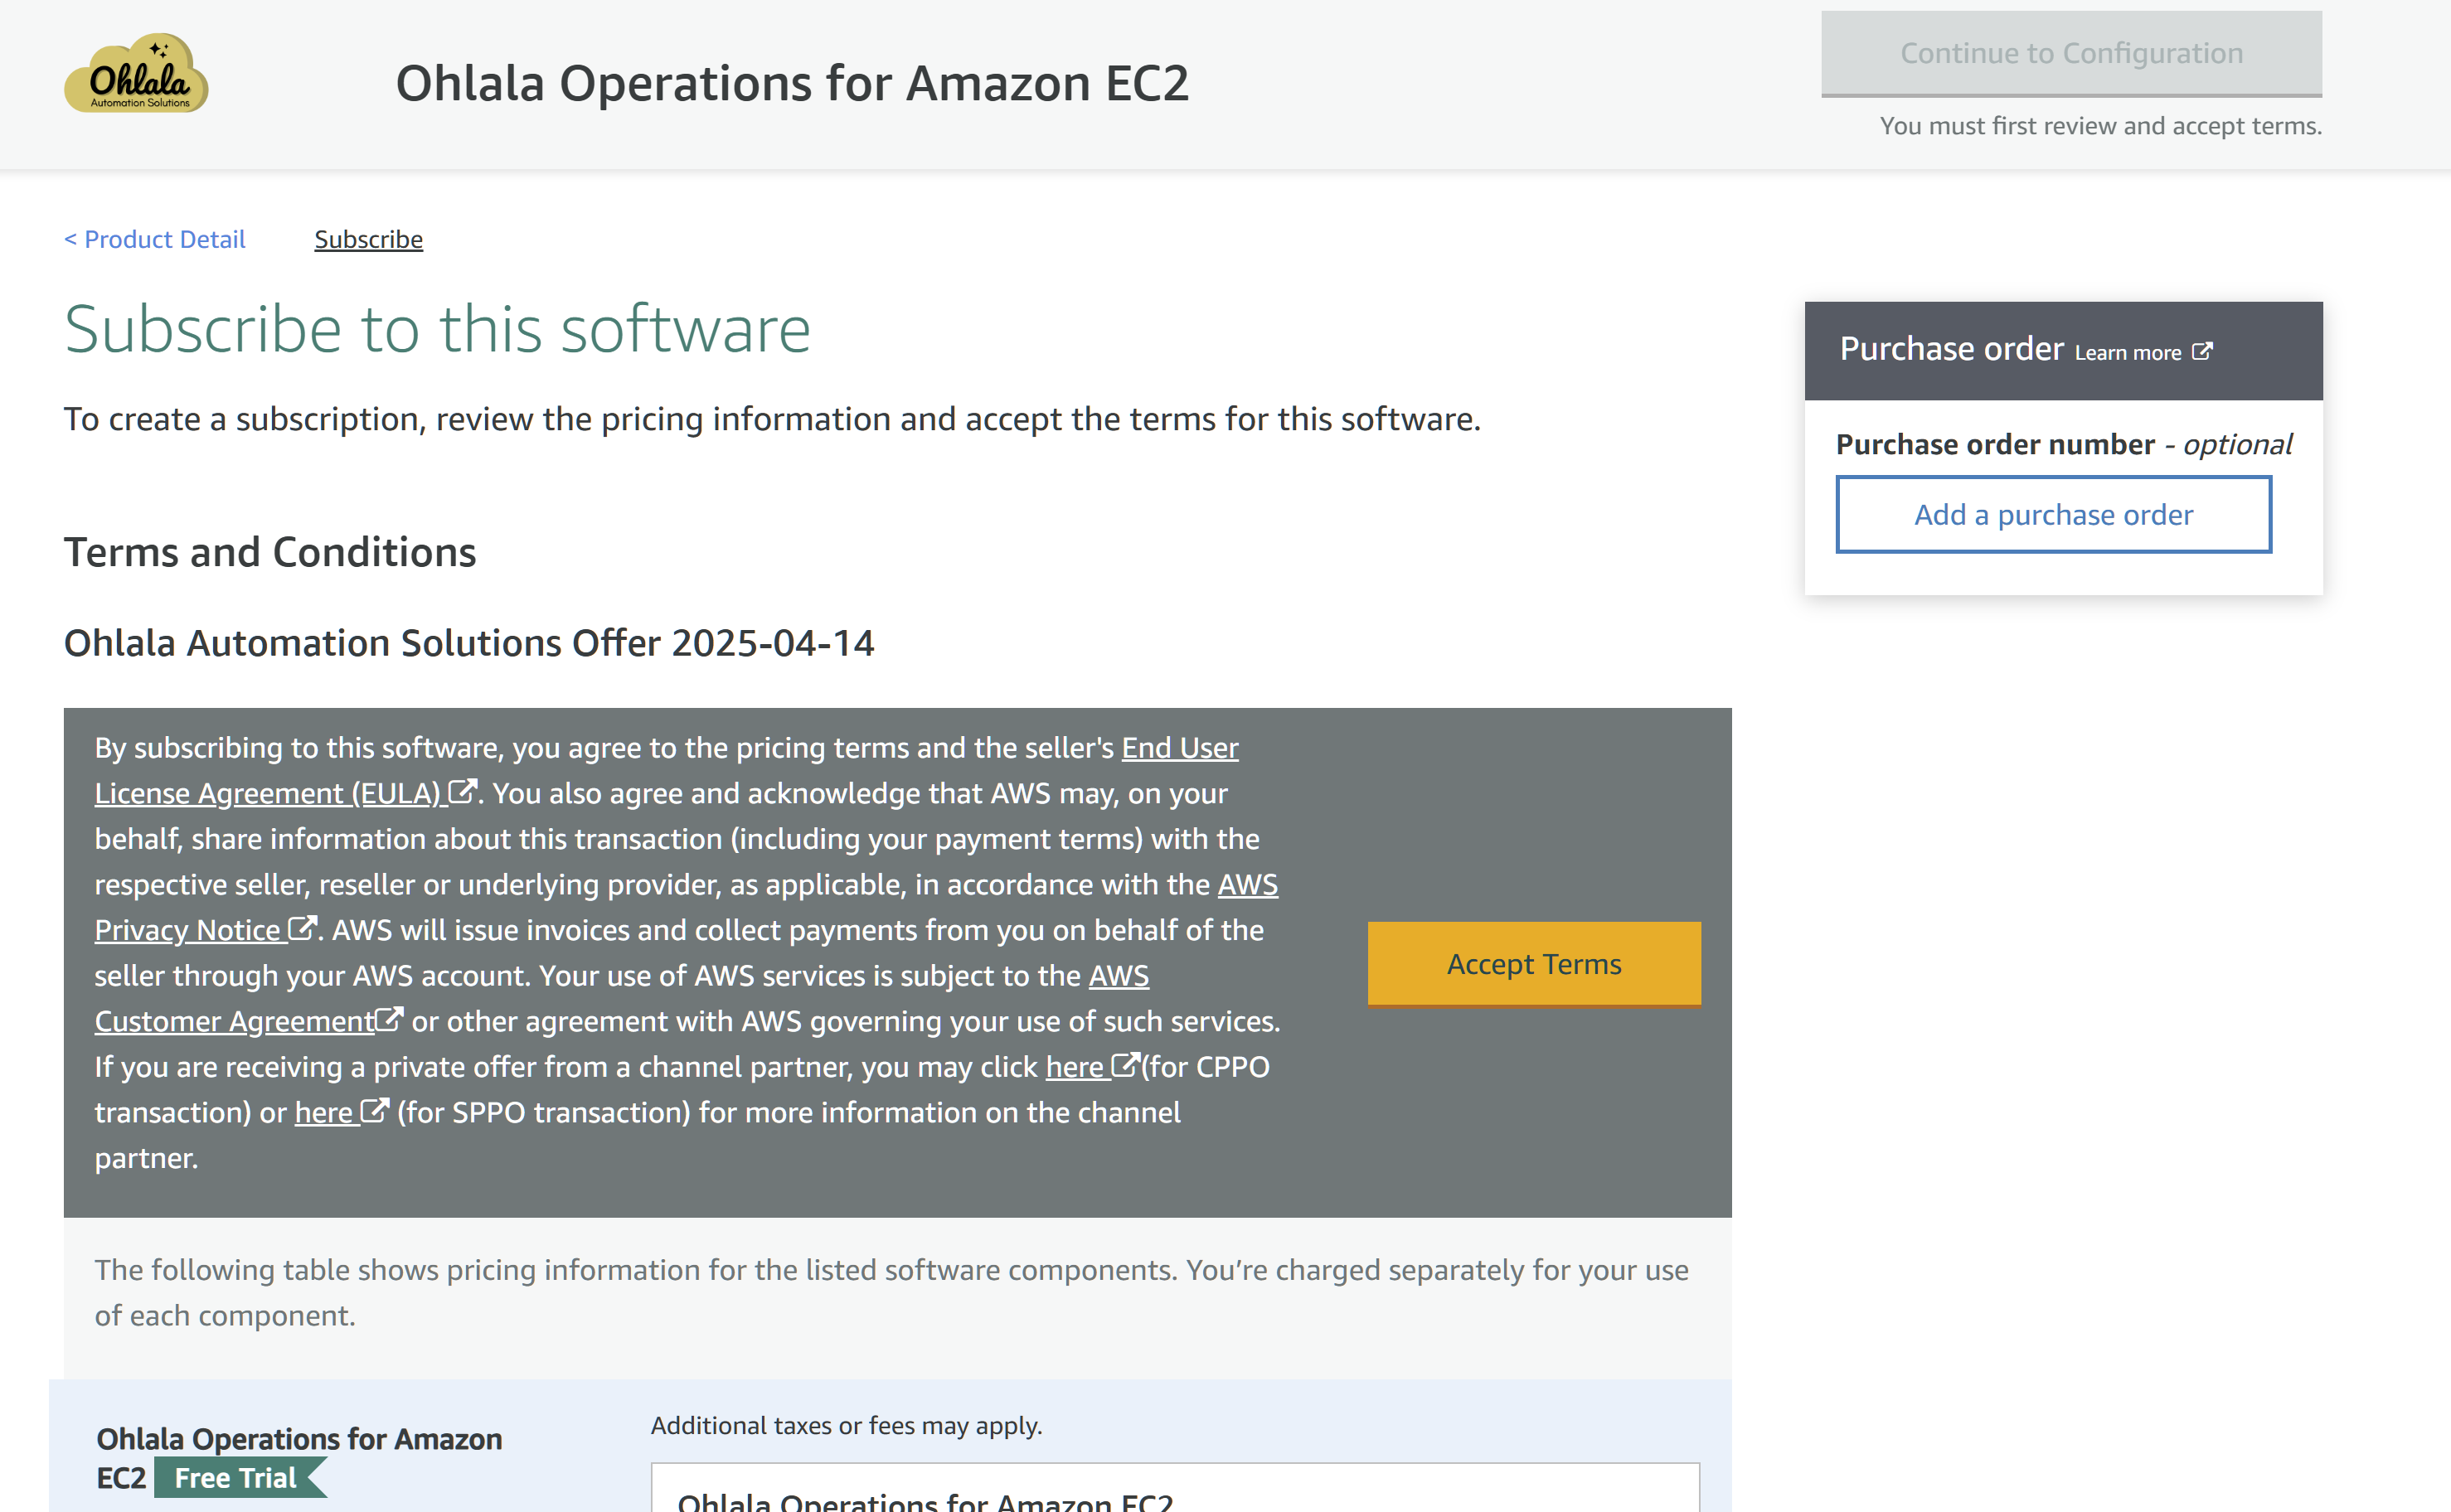Click 'You must first review and accept terms.' text
This screenshot has height=1512, width=2451.
[2100, 126]
